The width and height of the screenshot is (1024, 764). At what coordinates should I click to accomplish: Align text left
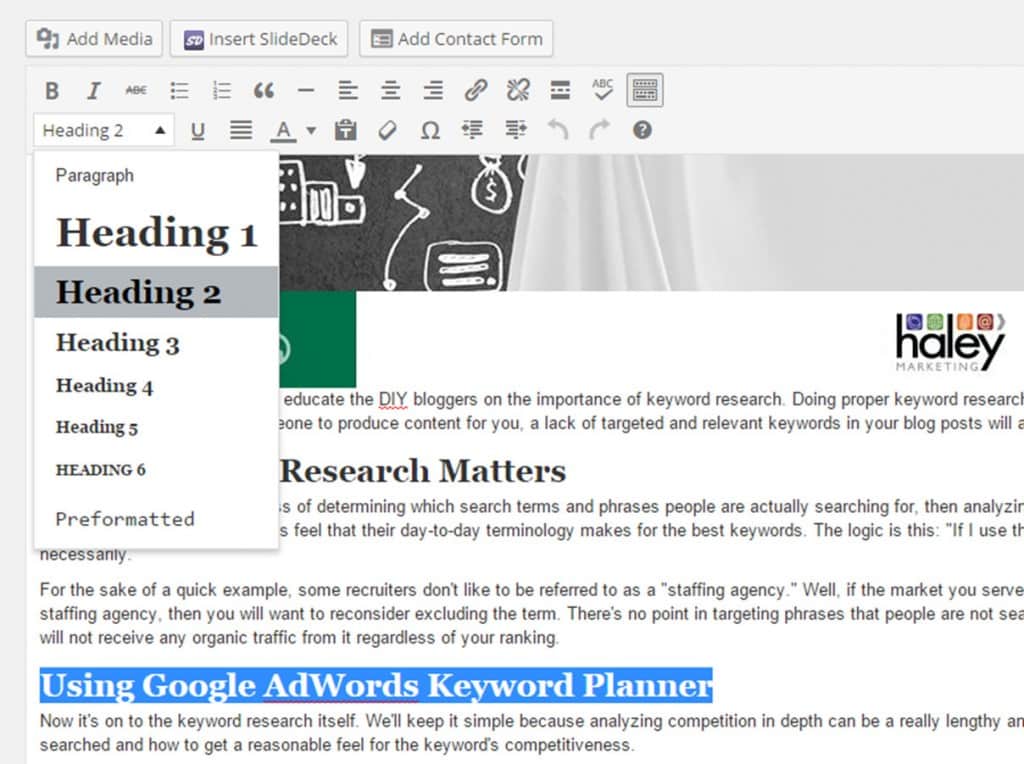pos(348,90)
